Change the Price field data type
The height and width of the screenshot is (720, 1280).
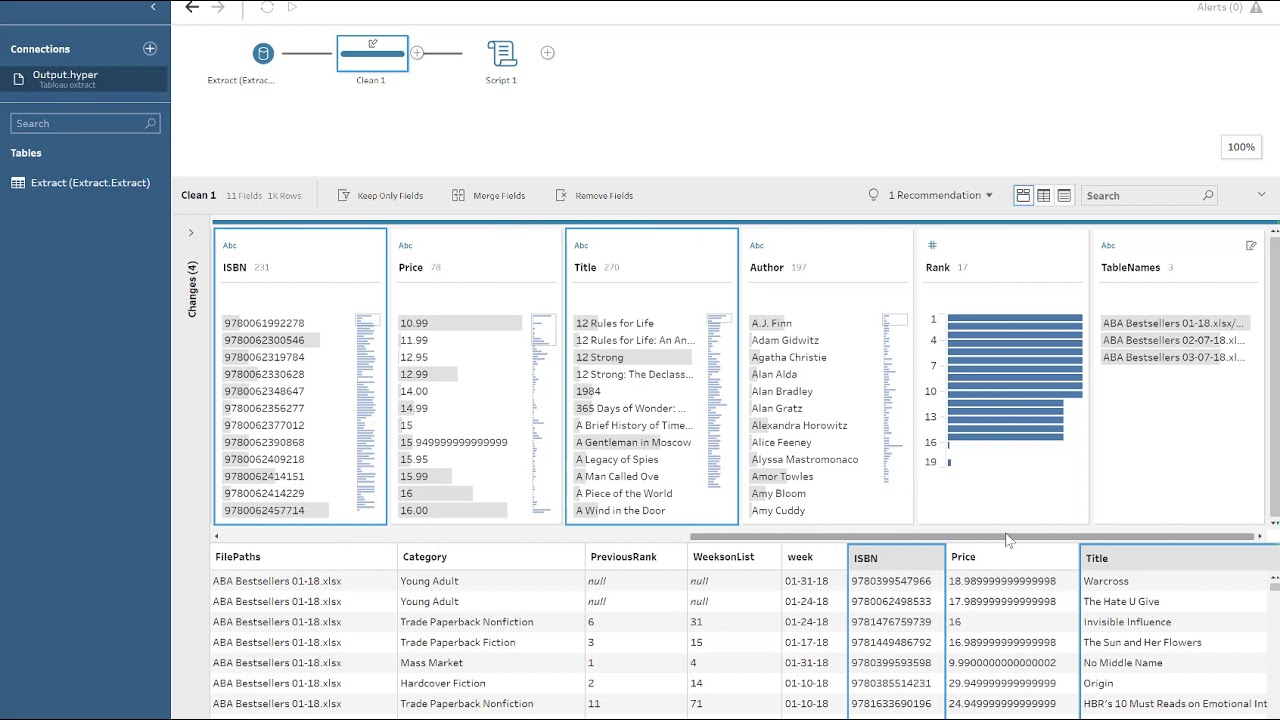[406, 245]
